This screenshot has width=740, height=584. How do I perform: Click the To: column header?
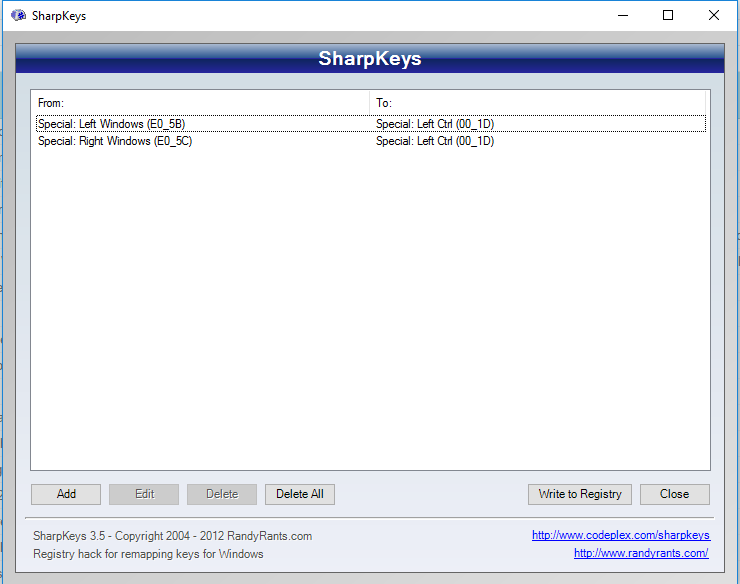pos(537,103)
